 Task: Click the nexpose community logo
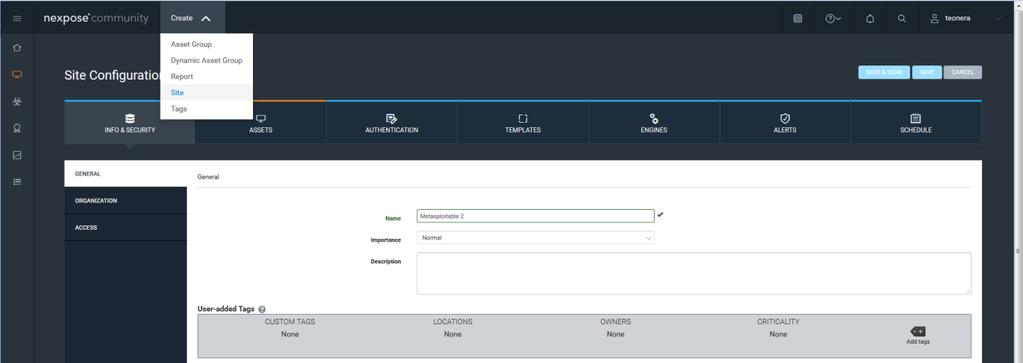coord(96,18)
